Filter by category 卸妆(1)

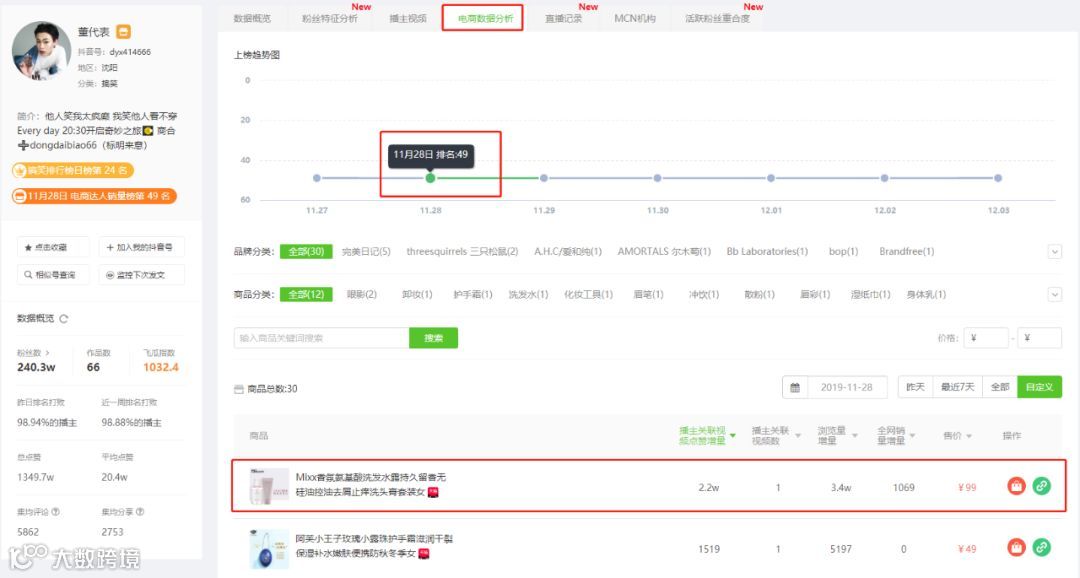[417, 294]
